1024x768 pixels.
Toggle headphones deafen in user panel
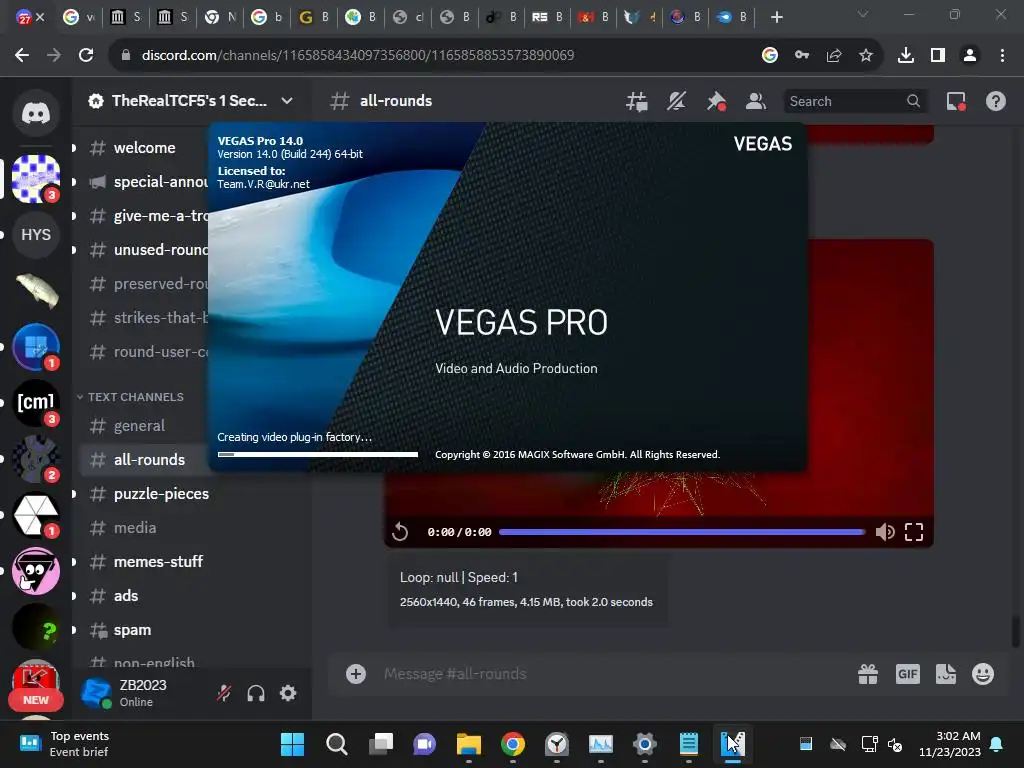tap(256, 693)
